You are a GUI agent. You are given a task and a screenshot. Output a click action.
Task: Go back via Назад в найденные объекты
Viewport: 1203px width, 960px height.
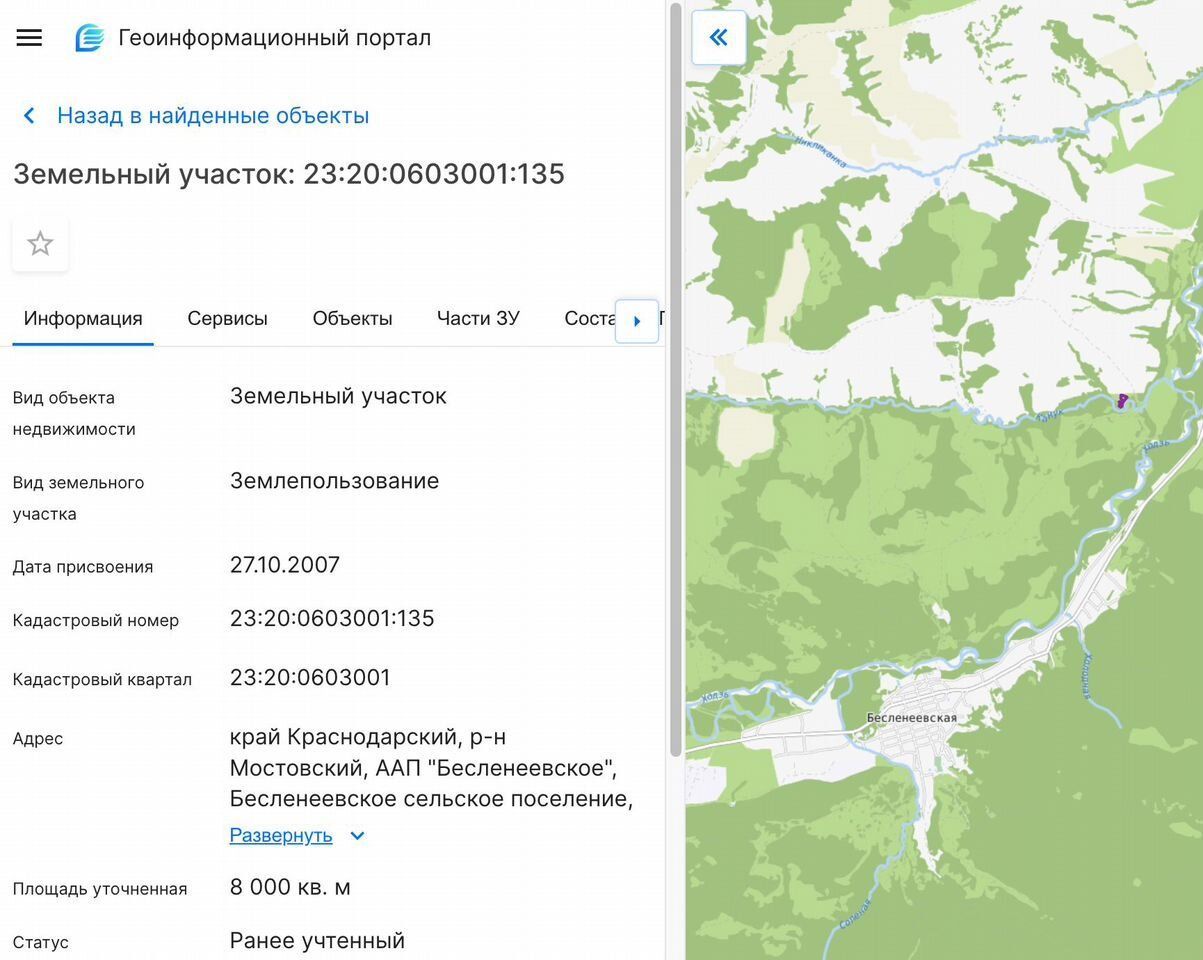click(213, 115)
